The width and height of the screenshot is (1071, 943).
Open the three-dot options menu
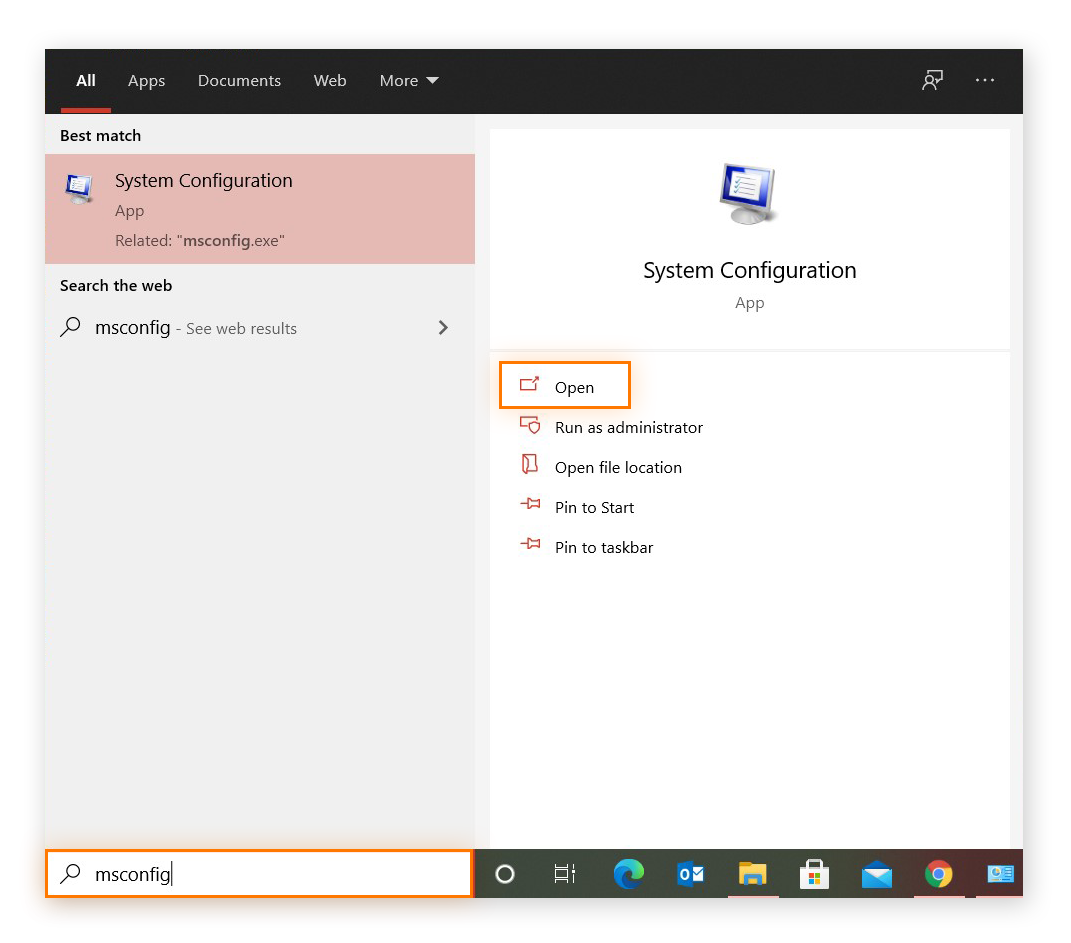tap(984, 80)
